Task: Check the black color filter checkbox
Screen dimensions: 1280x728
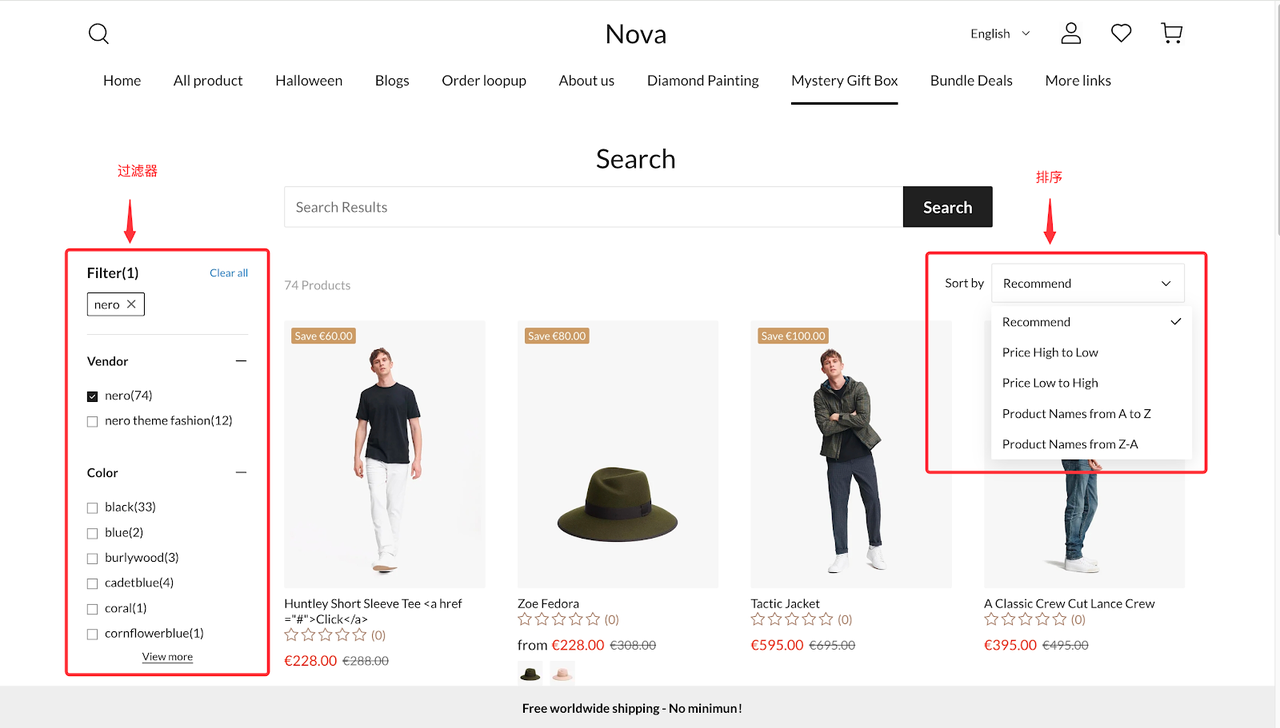Action: coord(93,508)
